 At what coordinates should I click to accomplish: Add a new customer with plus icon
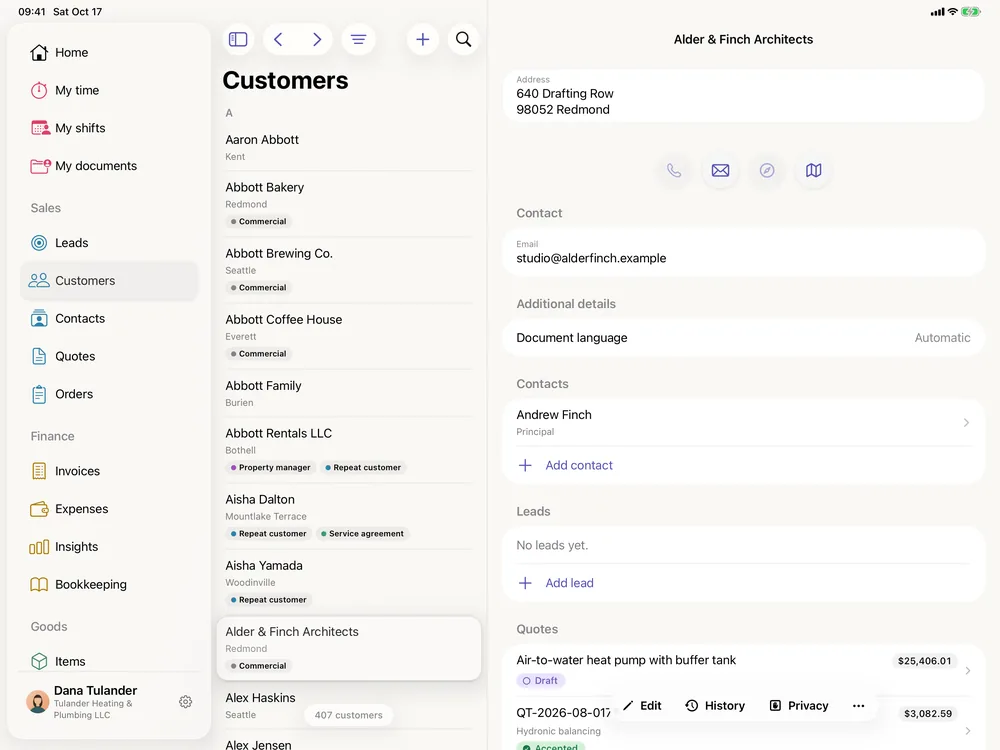pos(422,40)
